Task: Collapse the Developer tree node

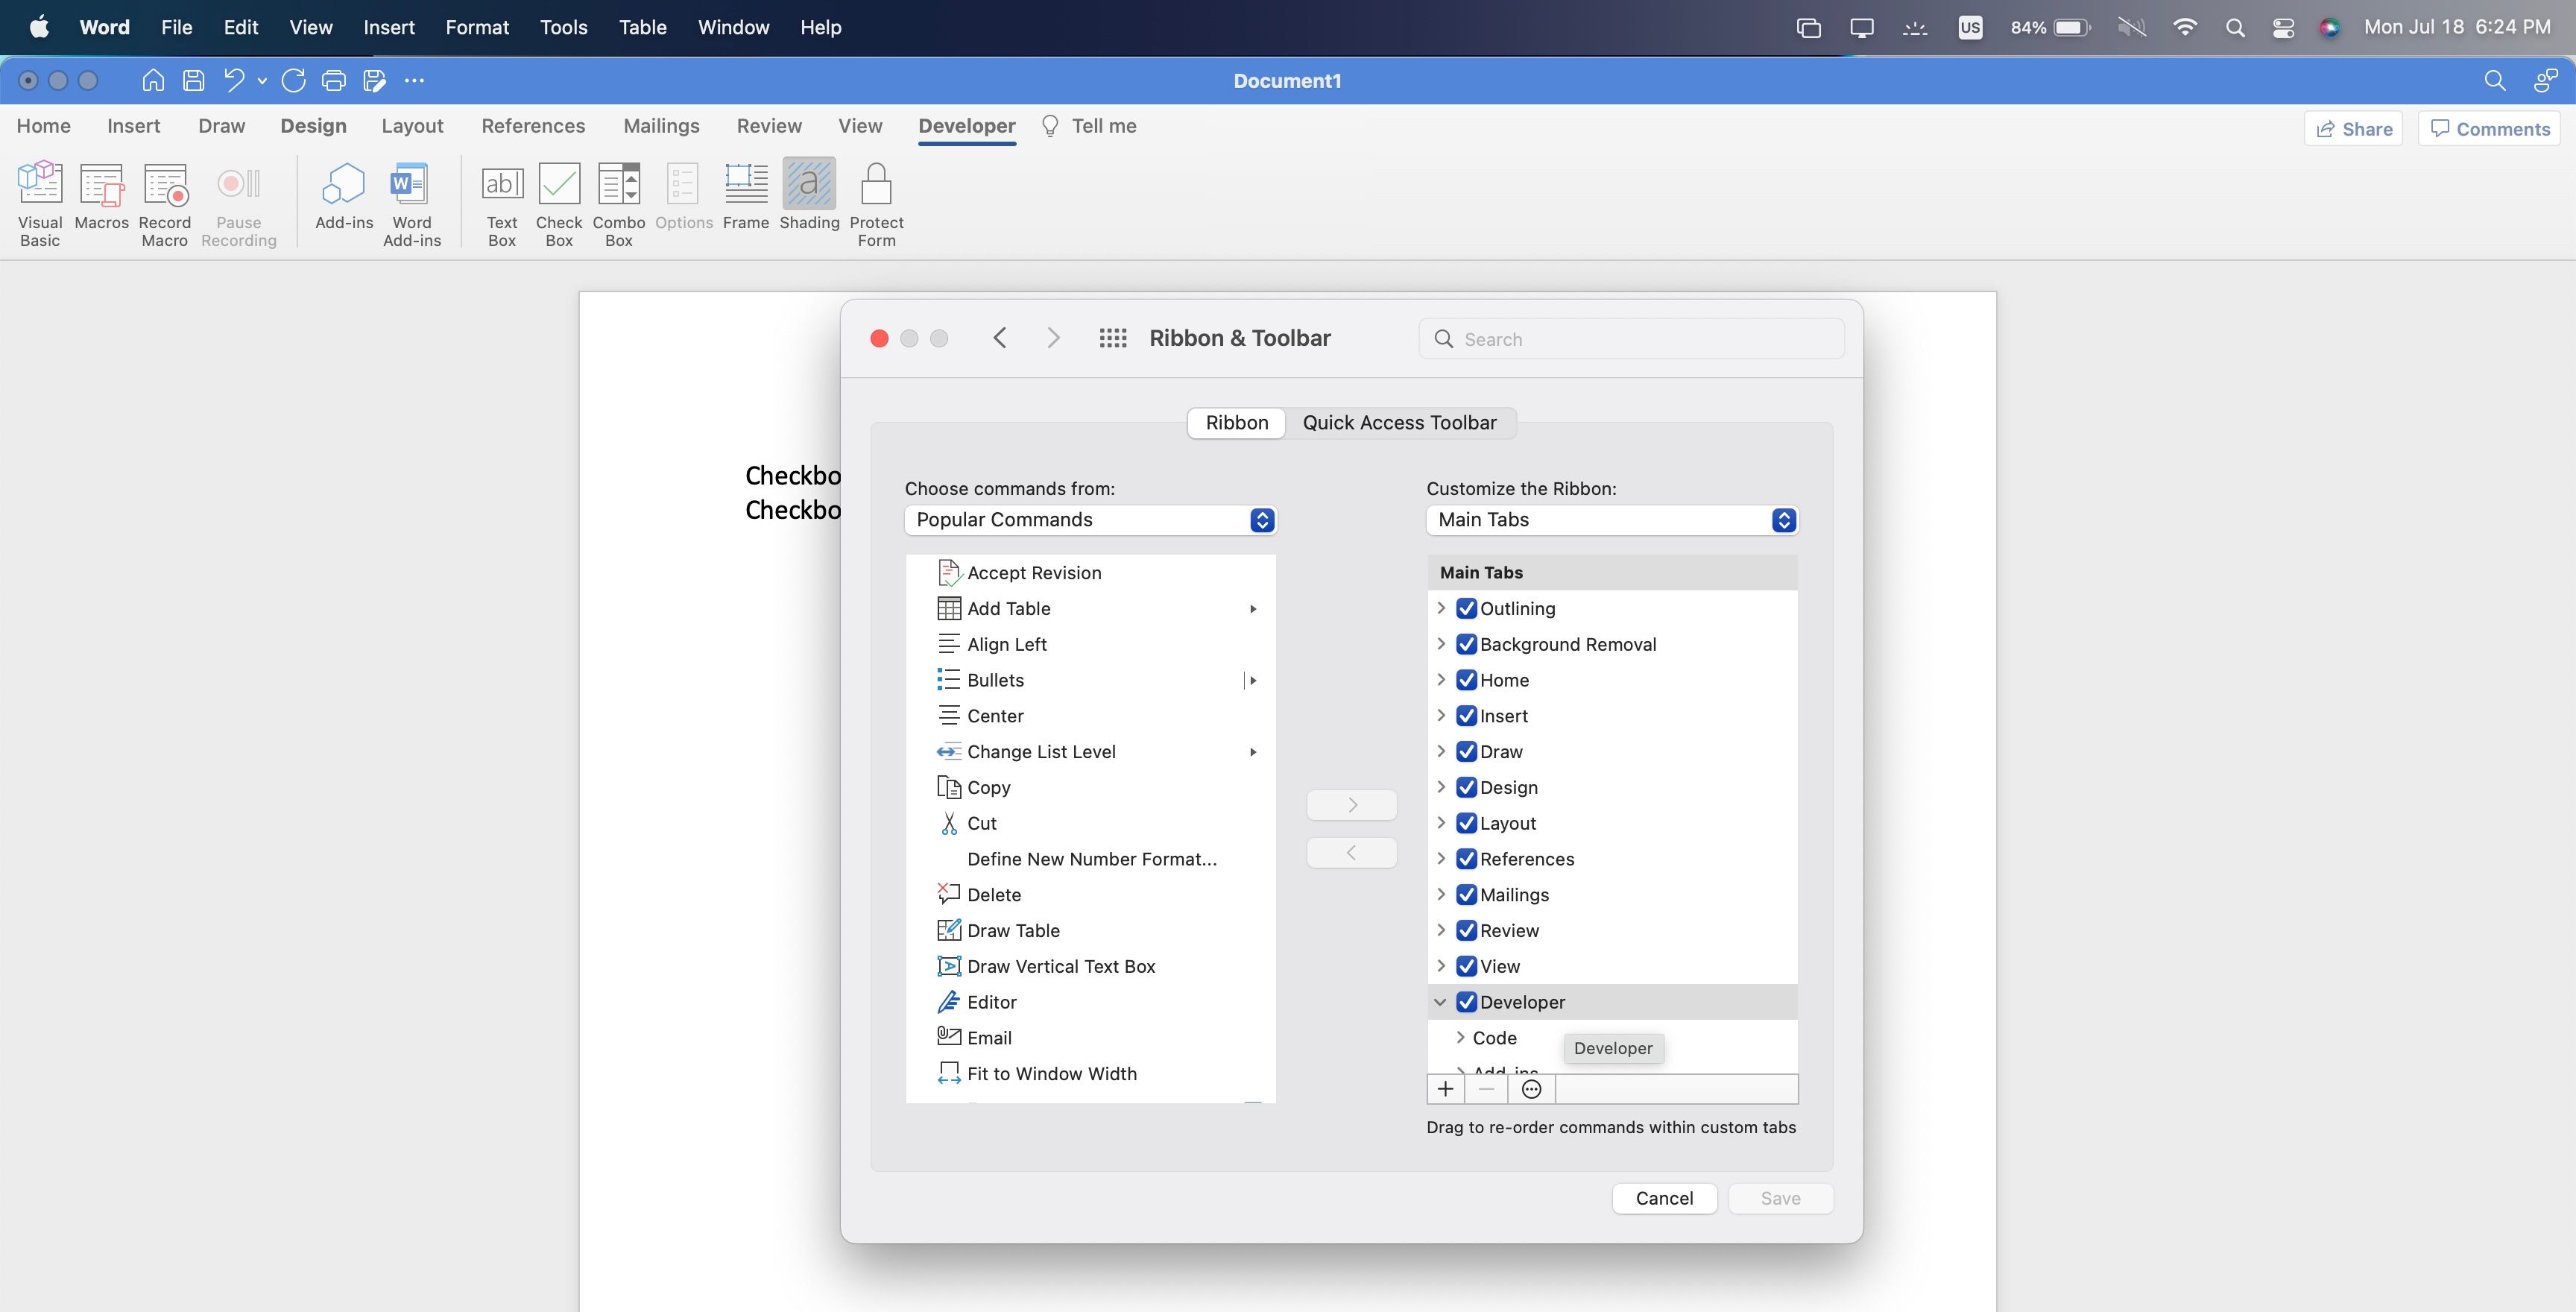Action: coord(1440,1002)
